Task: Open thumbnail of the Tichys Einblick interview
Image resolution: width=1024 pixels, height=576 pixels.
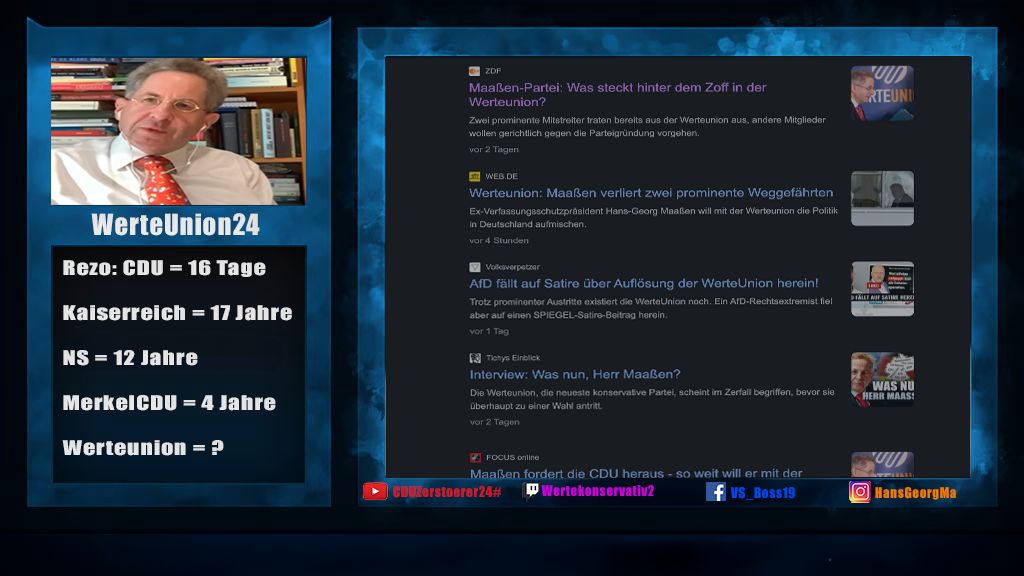Action: (x=882, y=379)
